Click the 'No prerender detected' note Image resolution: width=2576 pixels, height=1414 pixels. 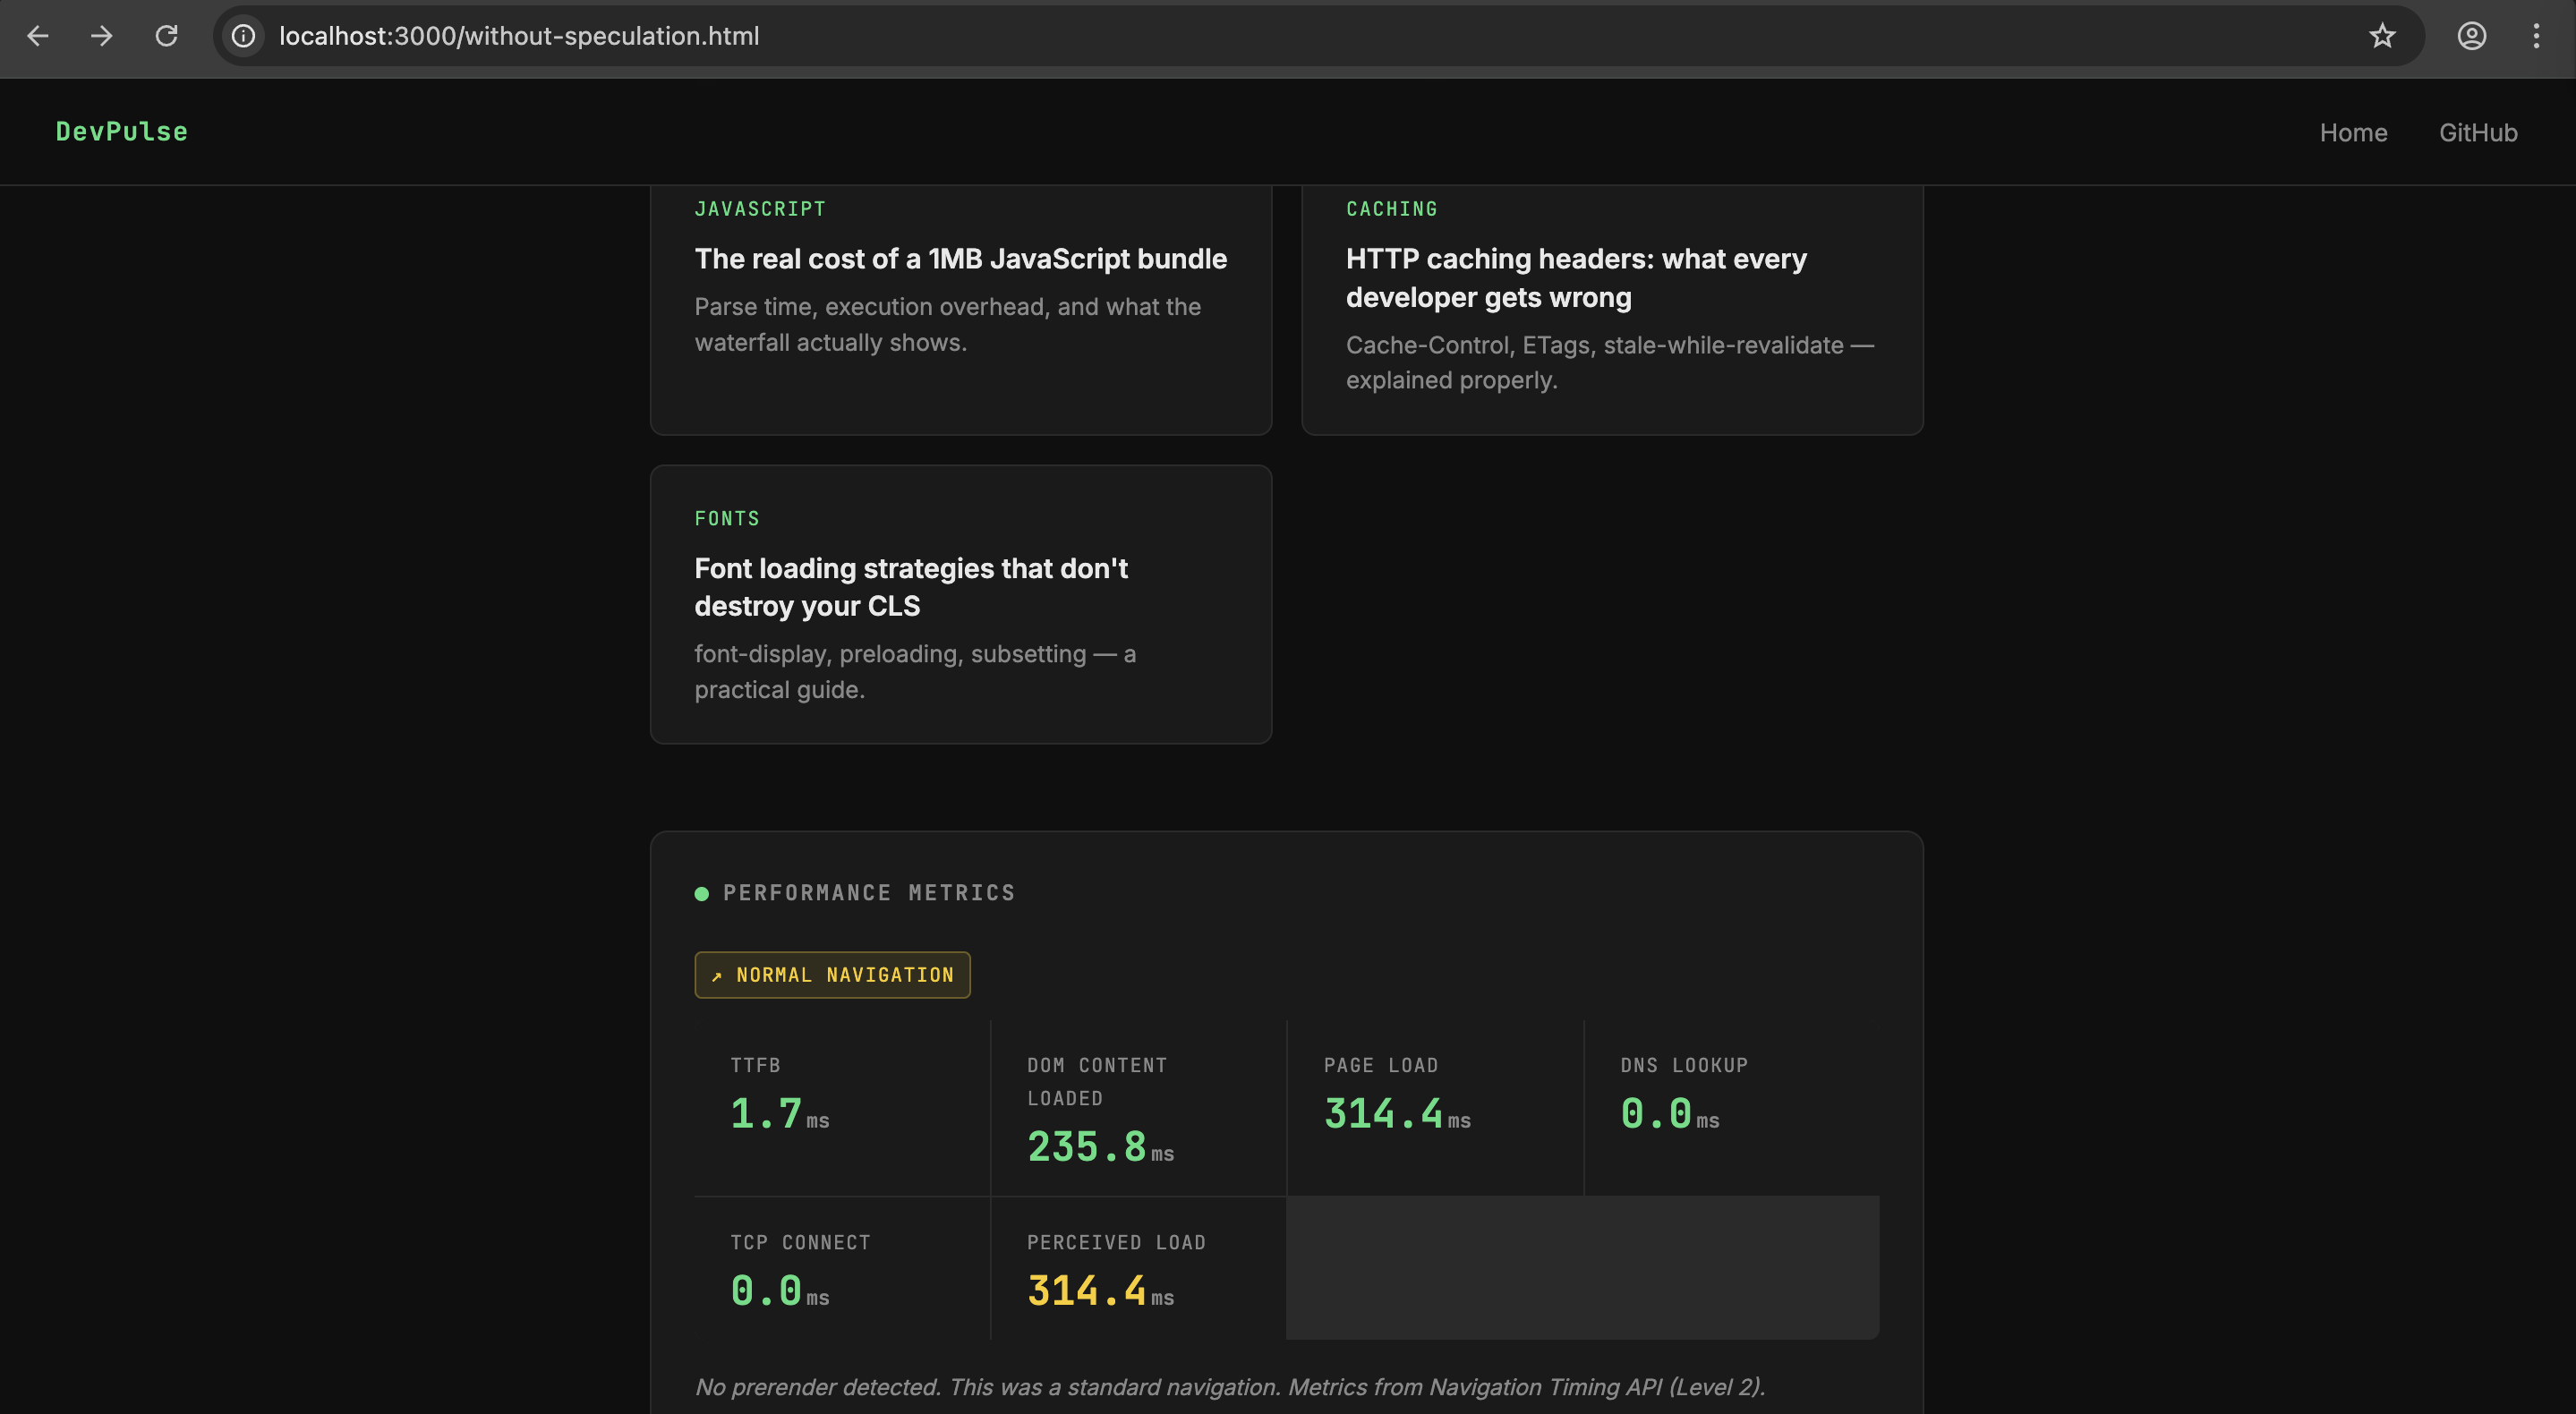1230,1387
